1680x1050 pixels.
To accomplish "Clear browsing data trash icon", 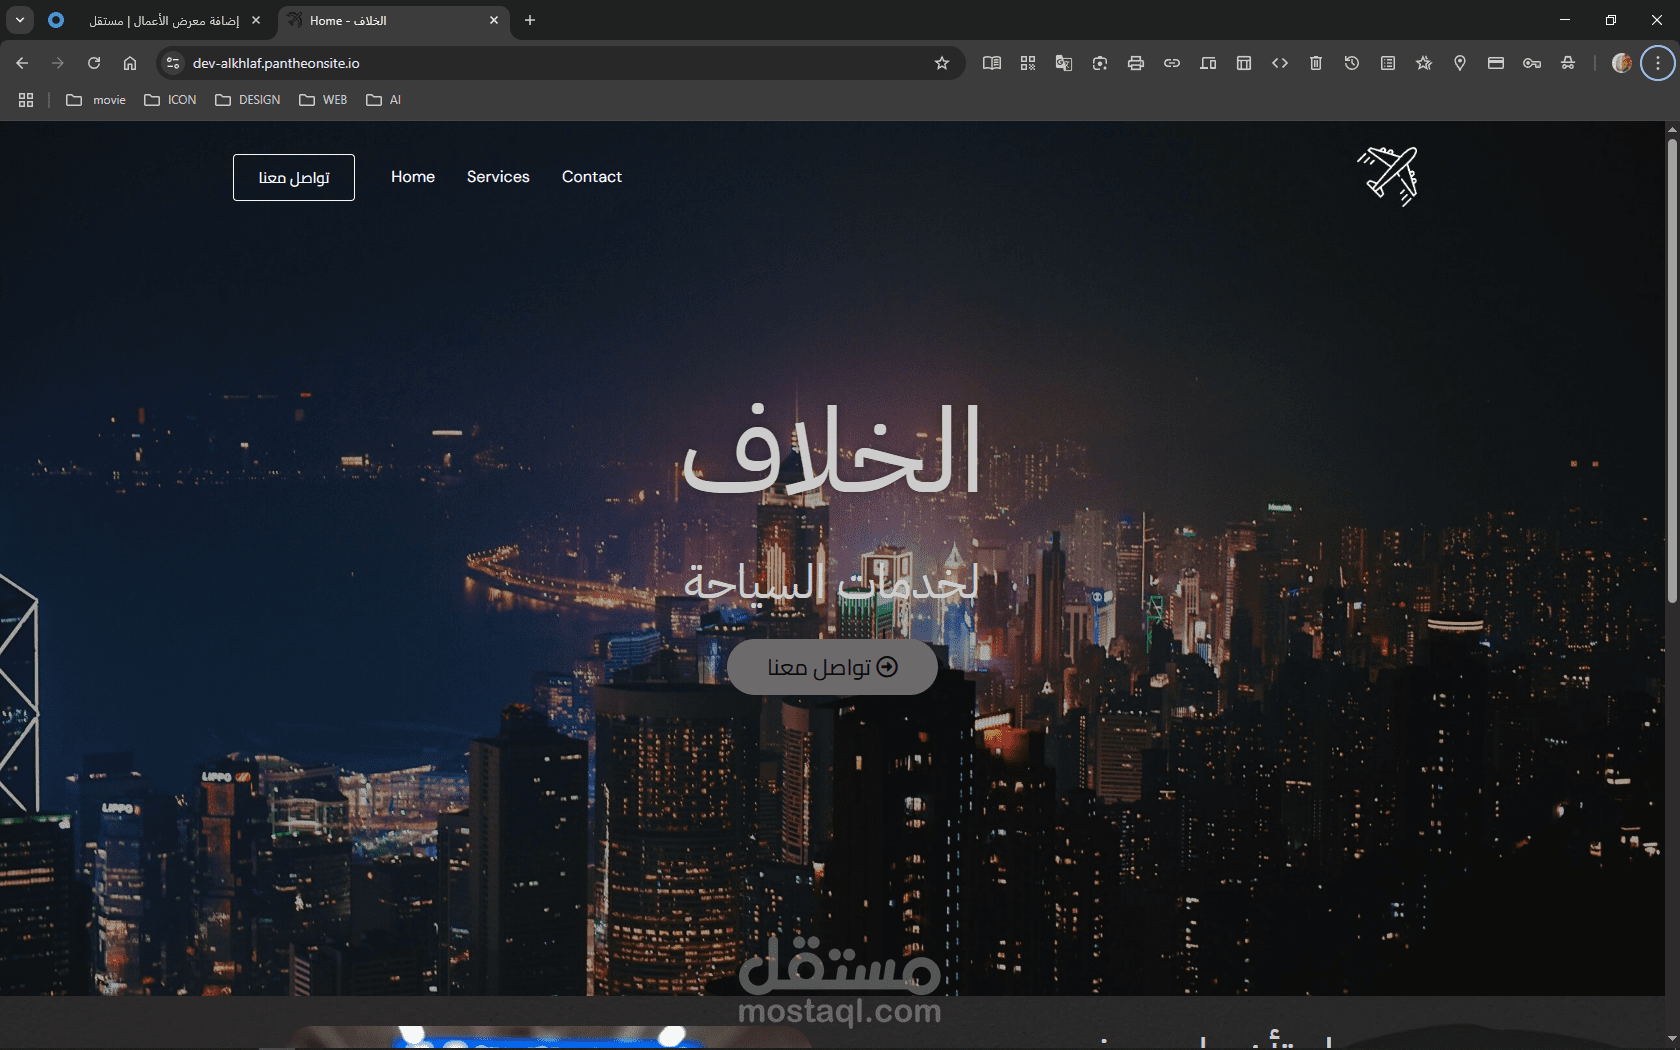I will pos(1316,63).
